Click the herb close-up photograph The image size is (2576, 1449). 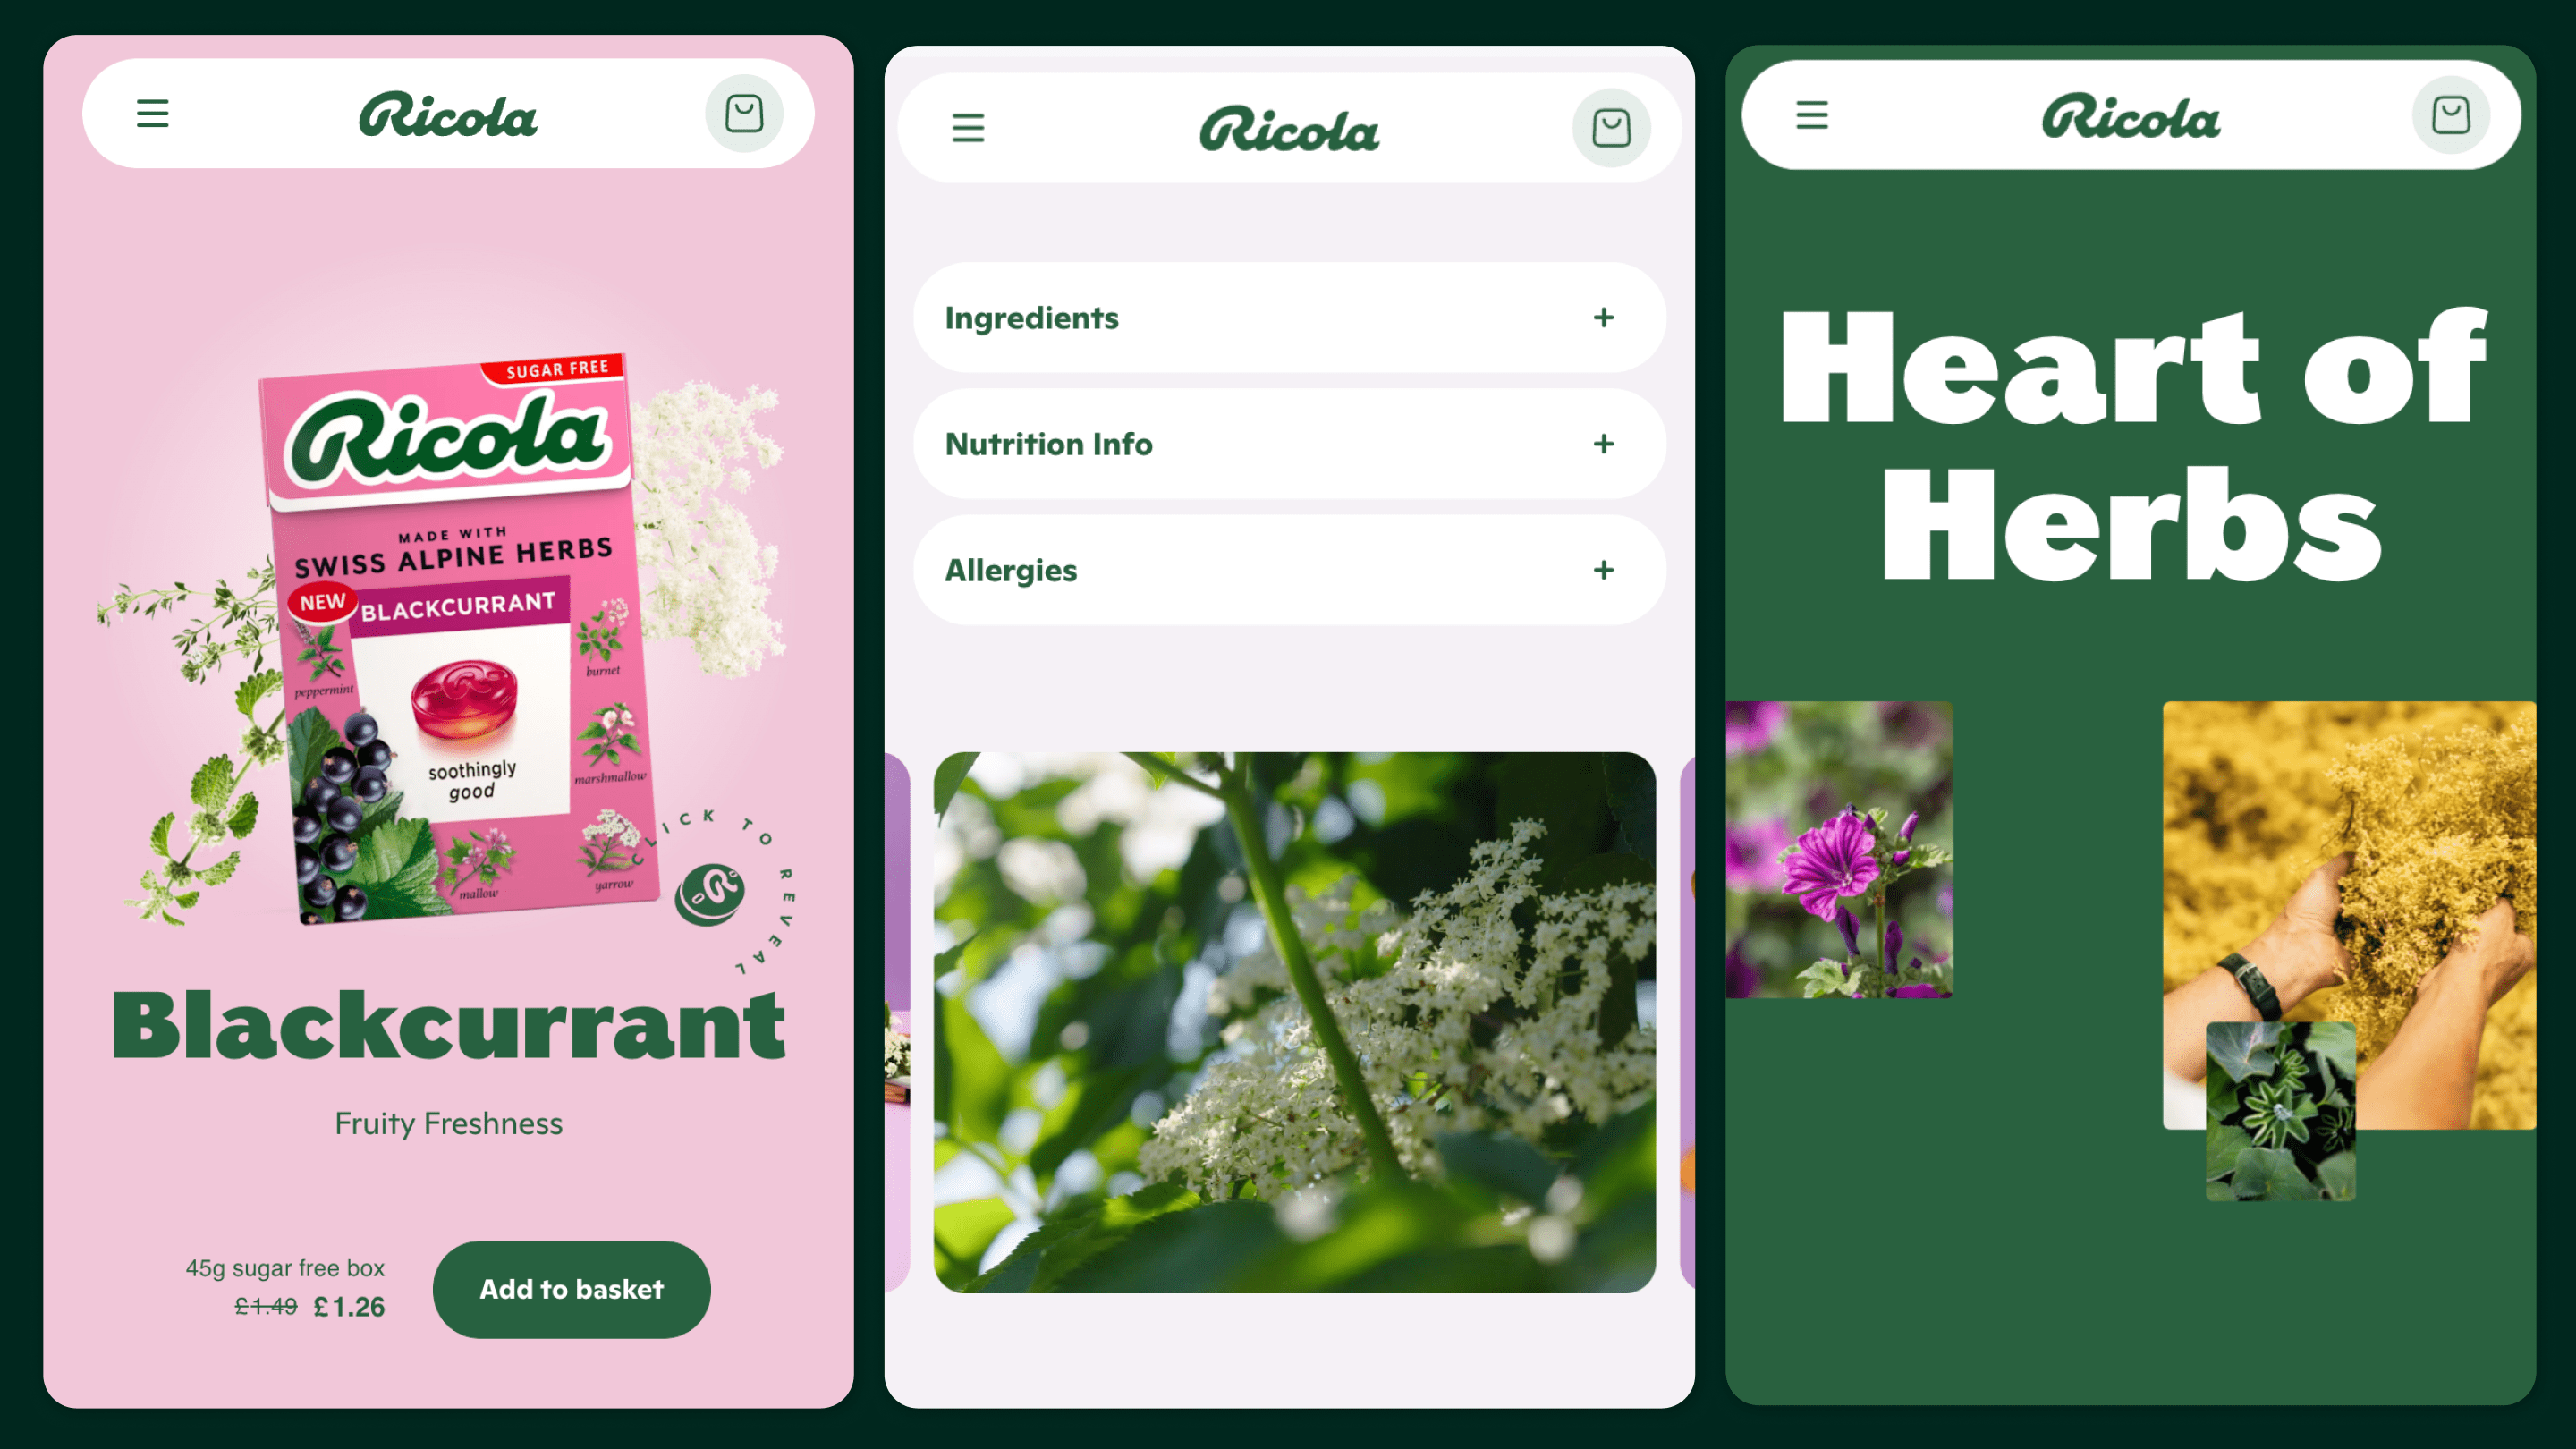pyautogui.click(x=1288, y=1021)
